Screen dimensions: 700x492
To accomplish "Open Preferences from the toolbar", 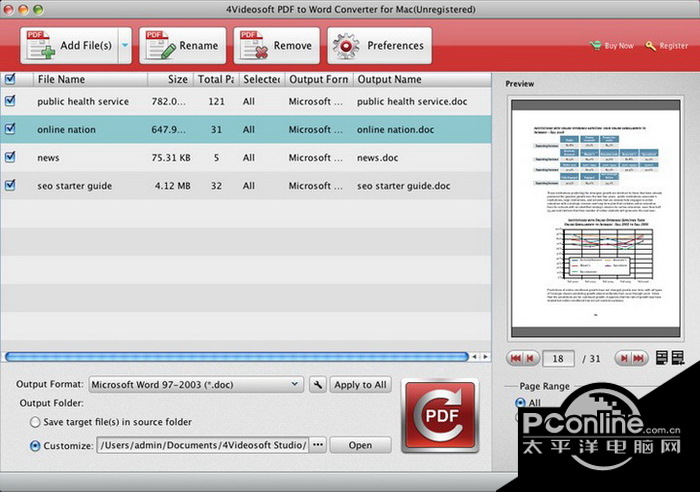I will 379,46.
